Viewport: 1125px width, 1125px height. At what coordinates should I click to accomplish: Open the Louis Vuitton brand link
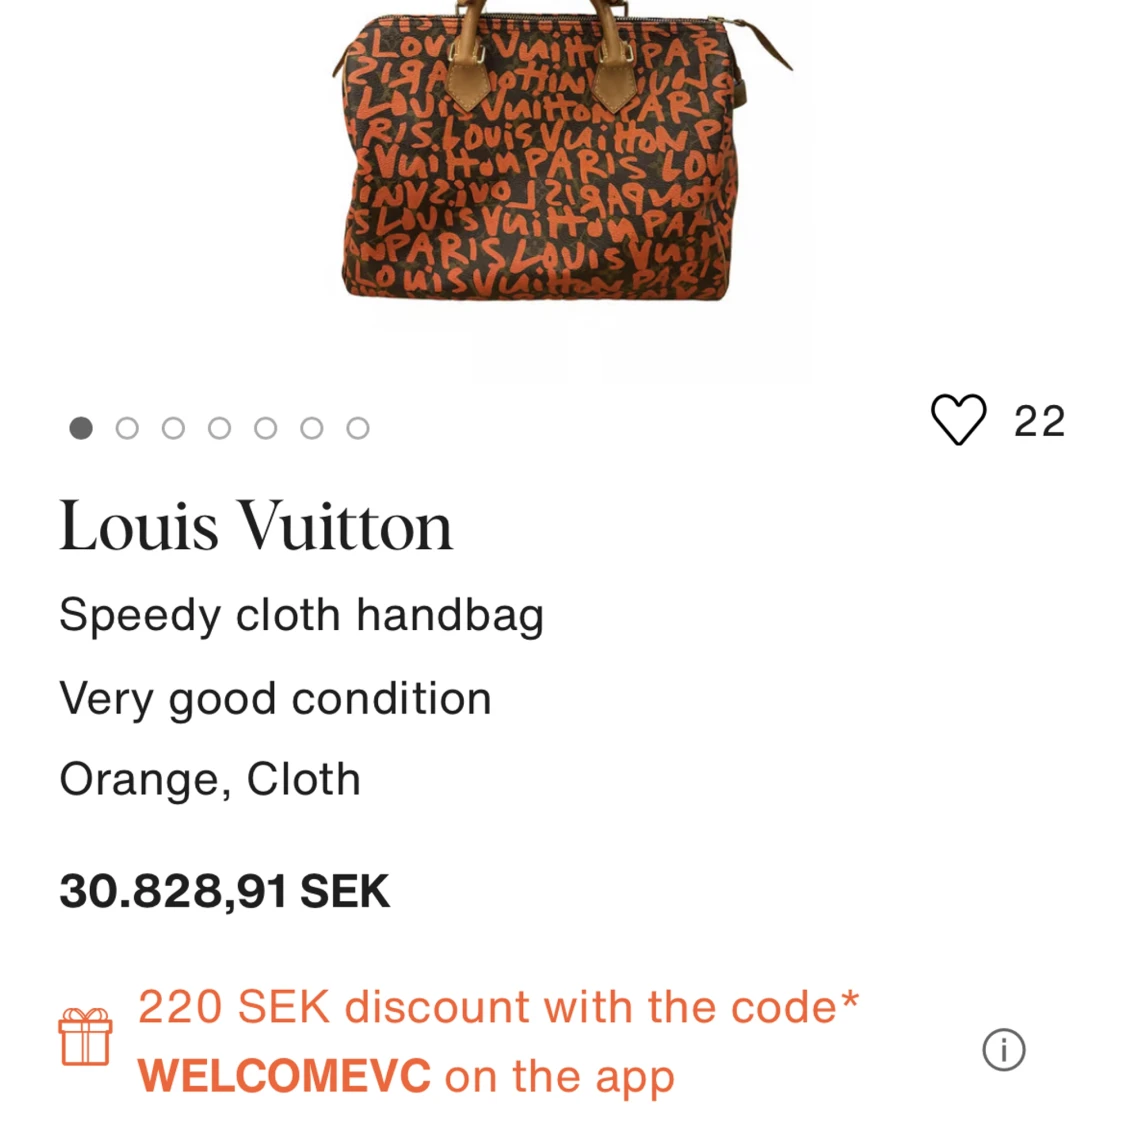coord(256,526)
